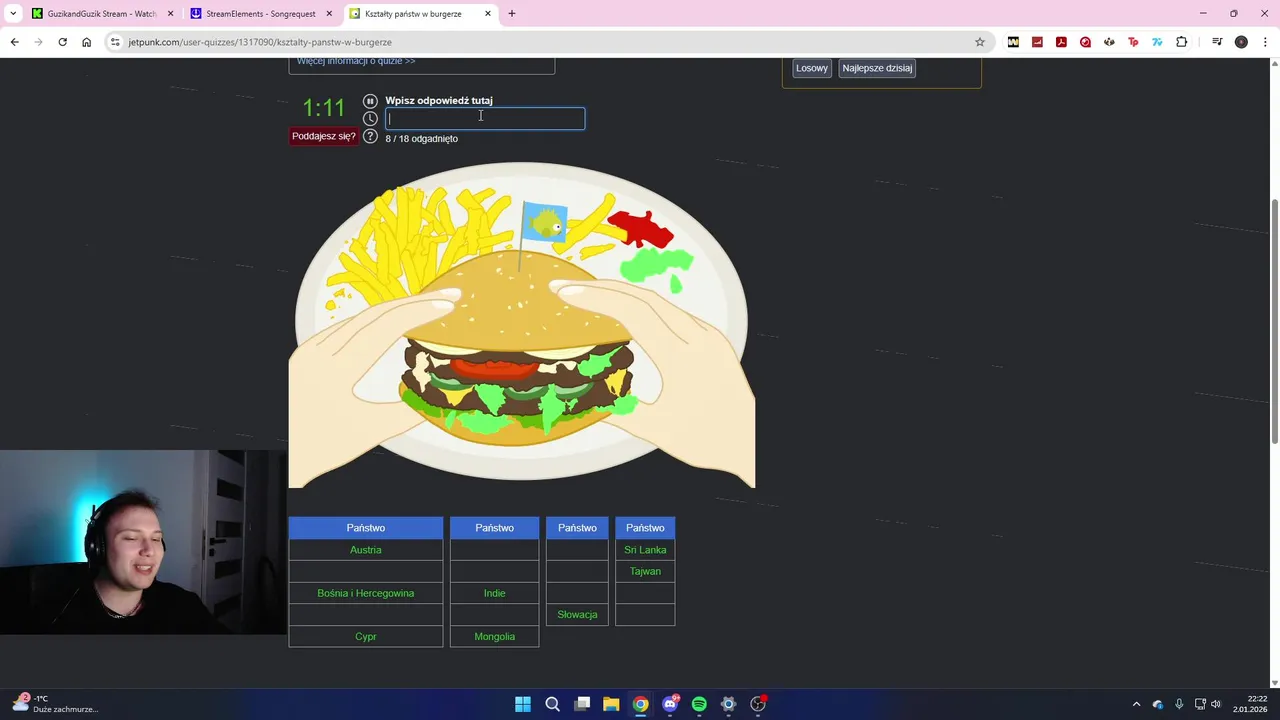Open Windows taskbar search

tap(552, 704)
